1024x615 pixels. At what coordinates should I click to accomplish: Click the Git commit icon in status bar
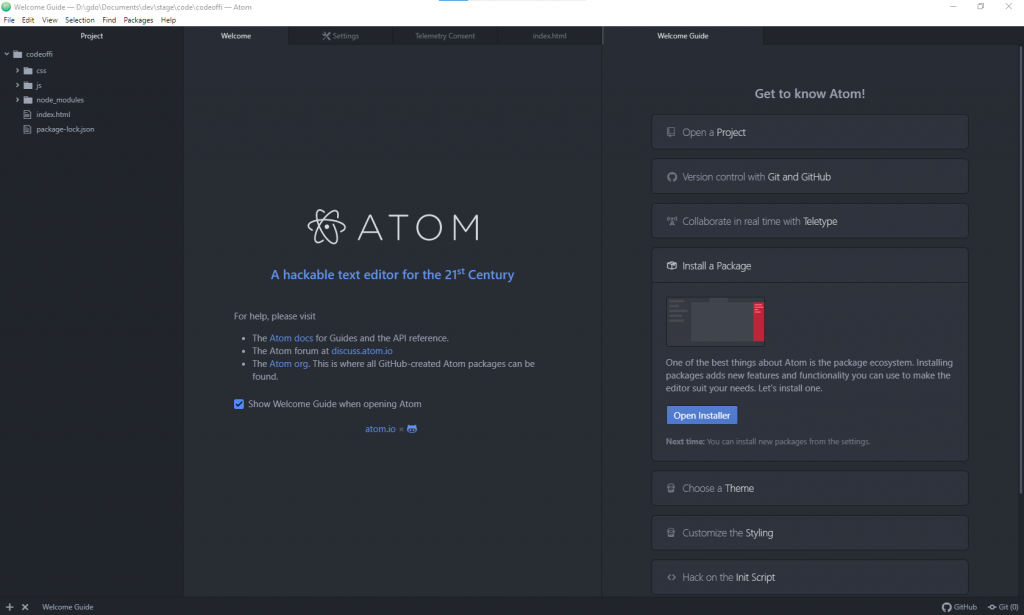click(992, 607)
